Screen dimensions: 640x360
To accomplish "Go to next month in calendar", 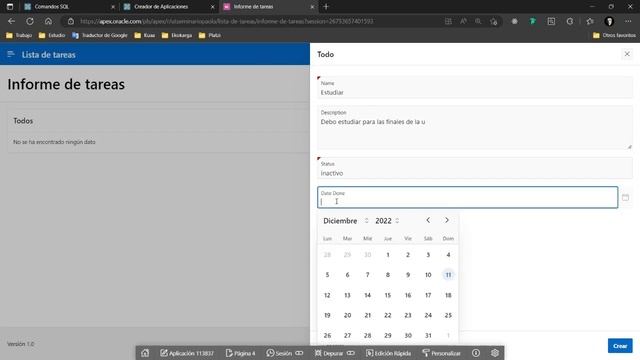I will click(447, 220).
